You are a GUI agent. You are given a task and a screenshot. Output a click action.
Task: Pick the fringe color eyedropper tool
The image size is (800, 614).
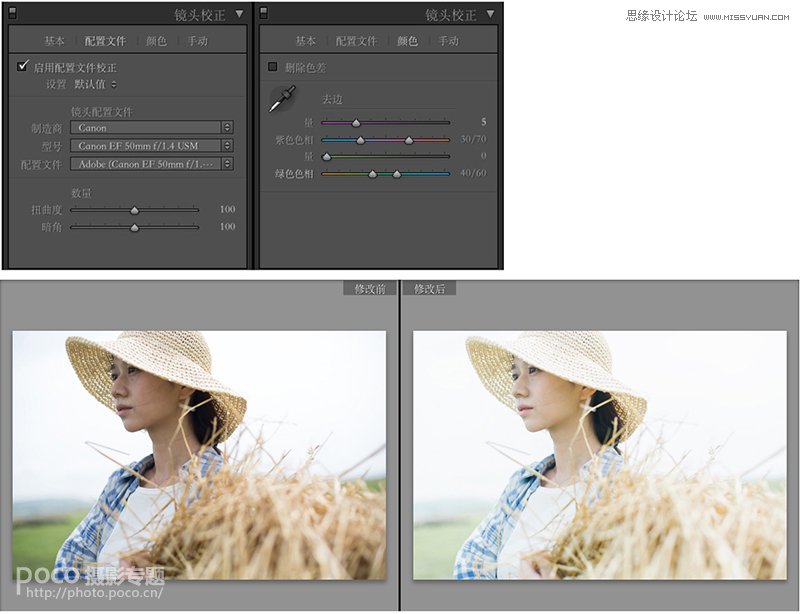(282, 100)
